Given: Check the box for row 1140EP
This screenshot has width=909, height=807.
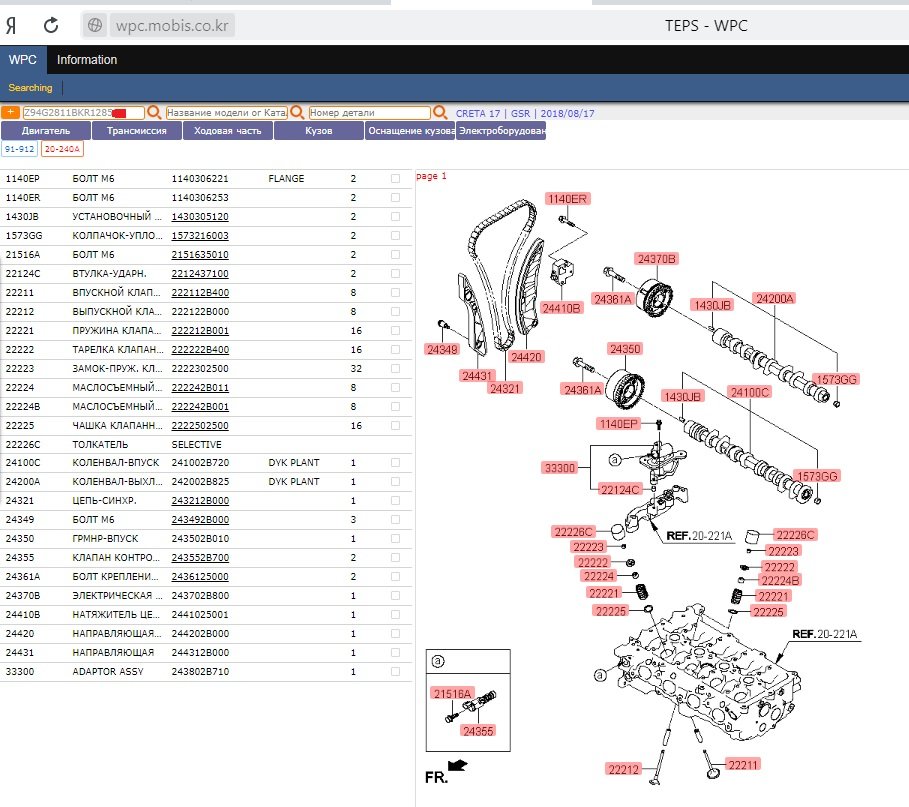Looking at the screenshot, I should click(x=395, y=179).
